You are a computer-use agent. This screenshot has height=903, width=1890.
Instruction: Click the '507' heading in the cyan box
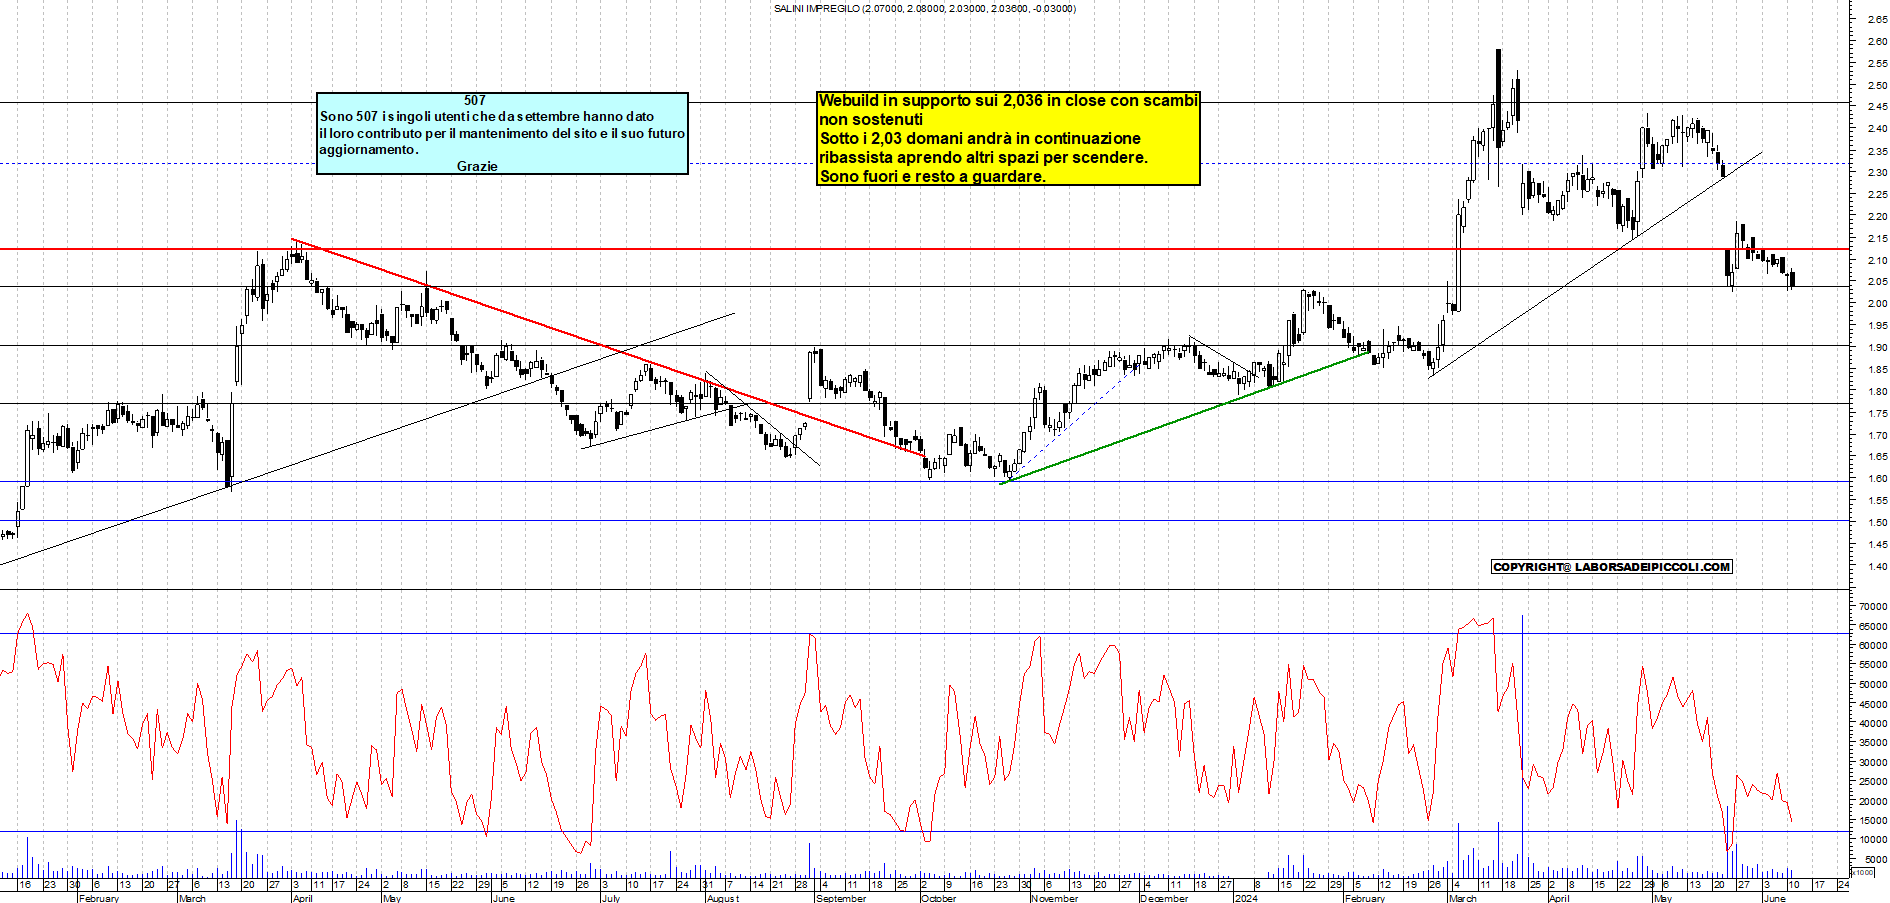click(475, 100)
